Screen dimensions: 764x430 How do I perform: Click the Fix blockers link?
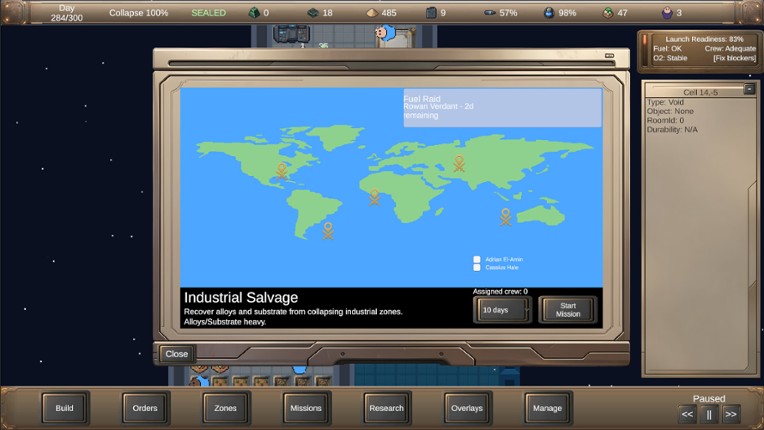[x=733, y=58]
